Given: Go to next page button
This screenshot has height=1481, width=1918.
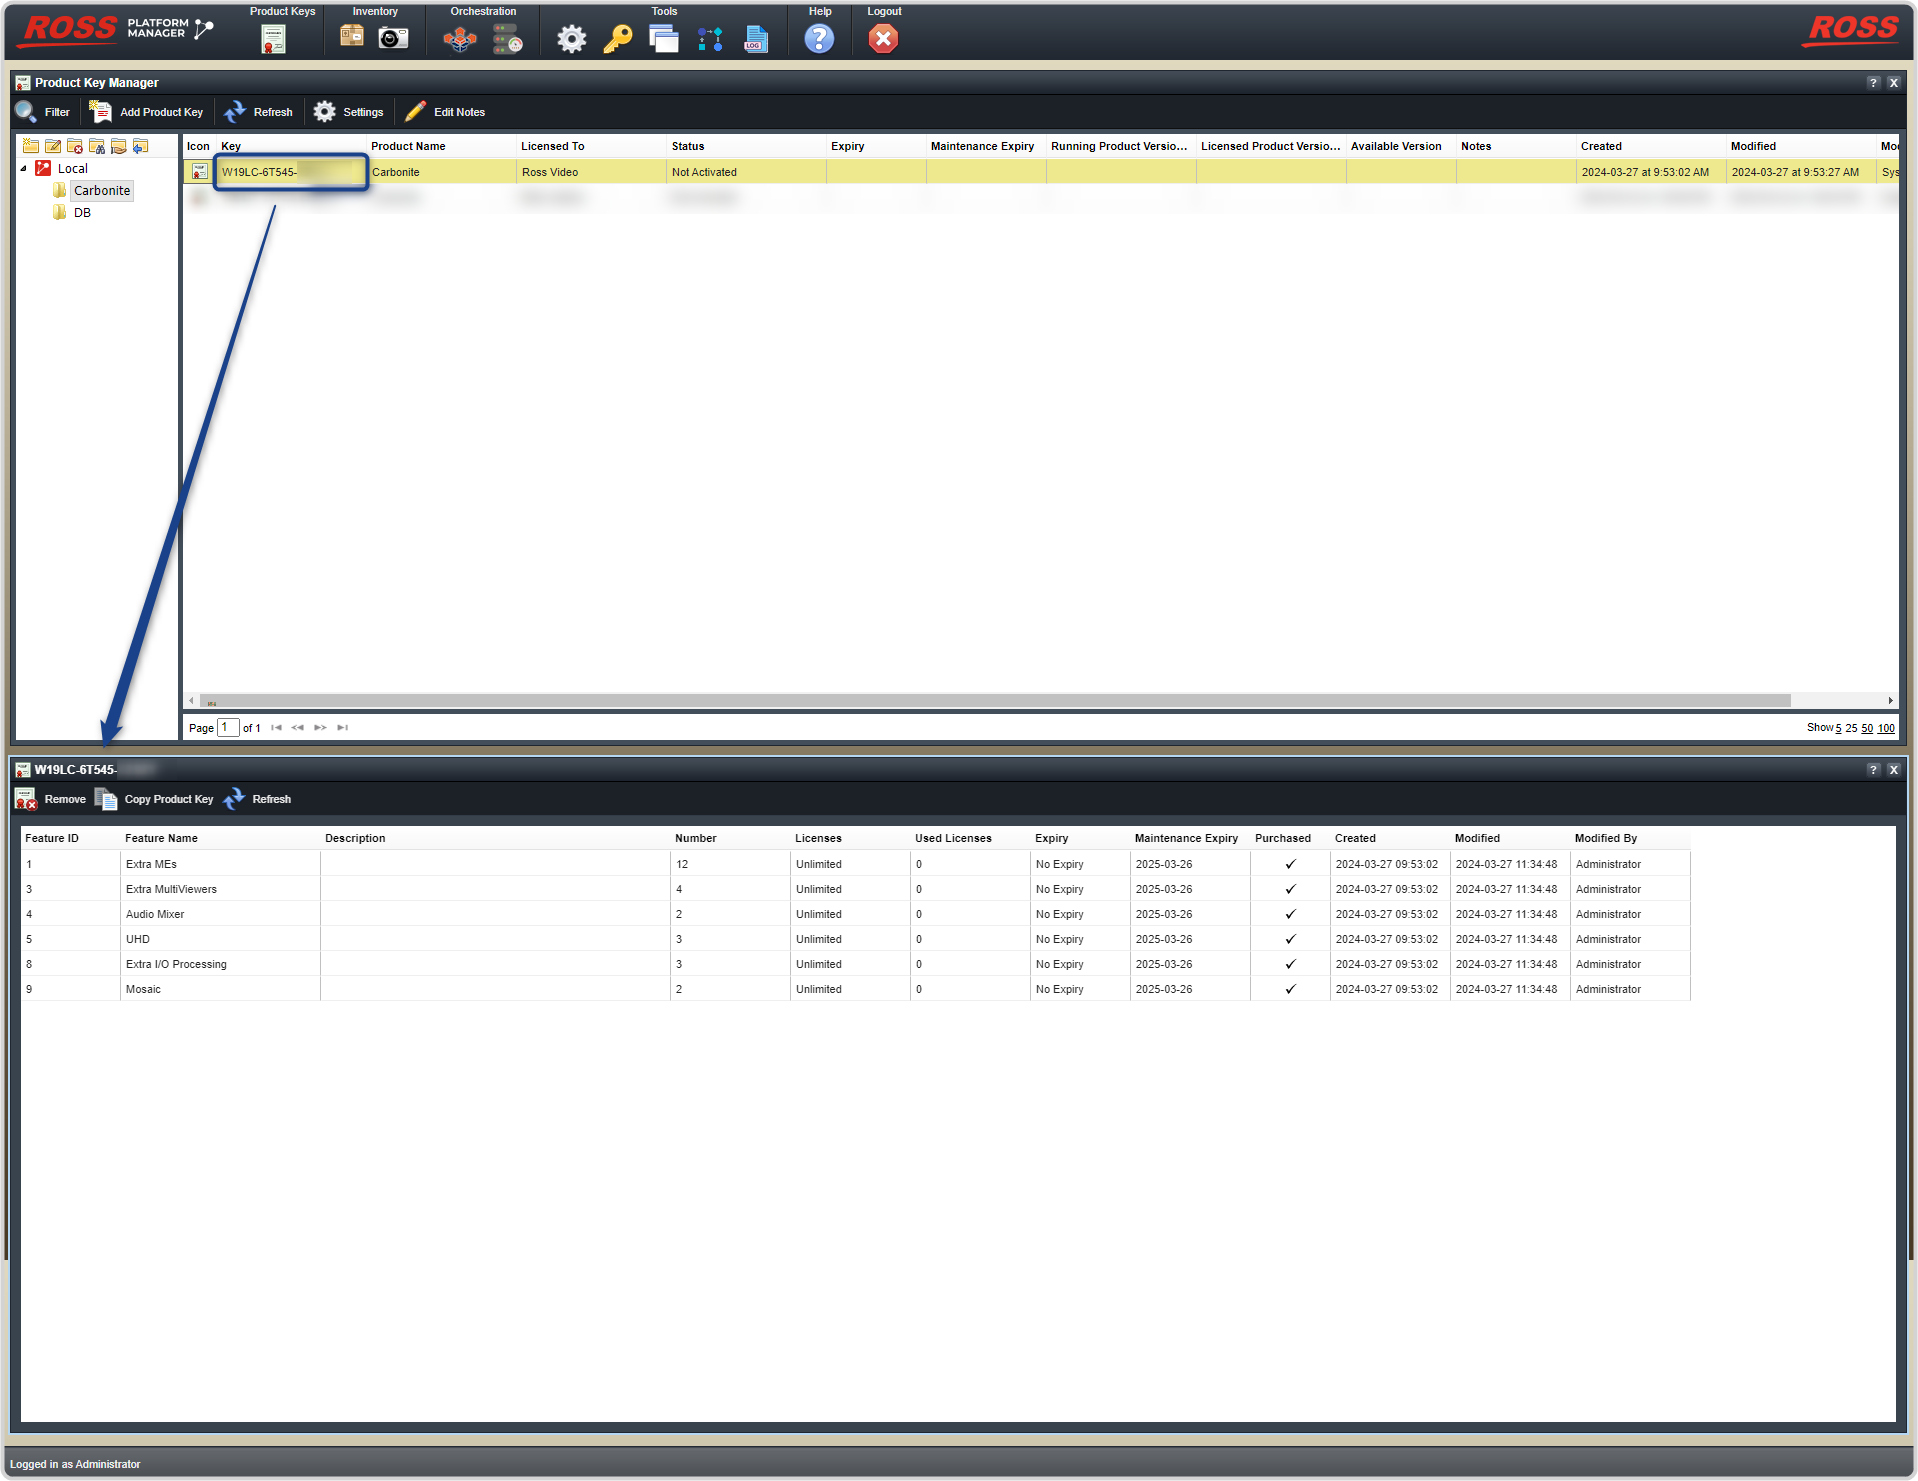Looking at the screenshot, I should (320, 727).
